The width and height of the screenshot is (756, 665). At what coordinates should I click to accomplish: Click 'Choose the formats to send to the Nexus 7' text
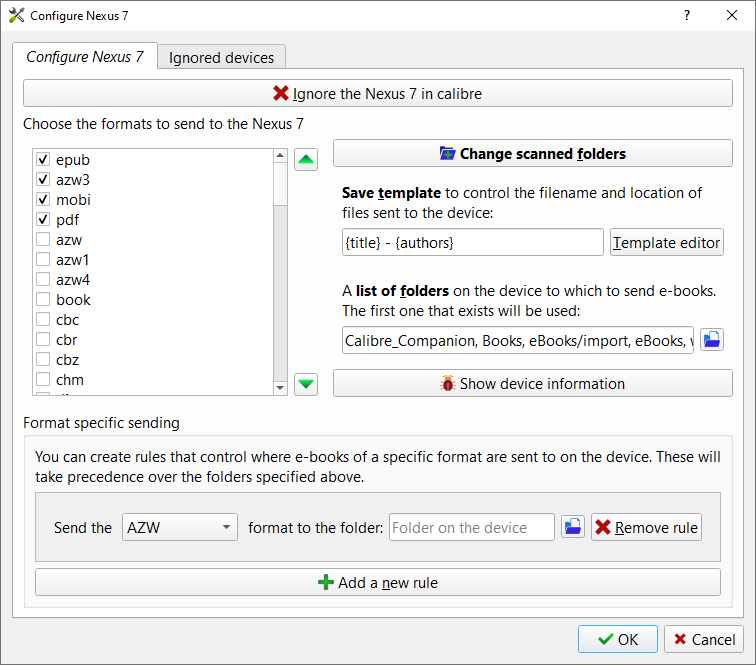pyautogui.click(x=163, y=124)
